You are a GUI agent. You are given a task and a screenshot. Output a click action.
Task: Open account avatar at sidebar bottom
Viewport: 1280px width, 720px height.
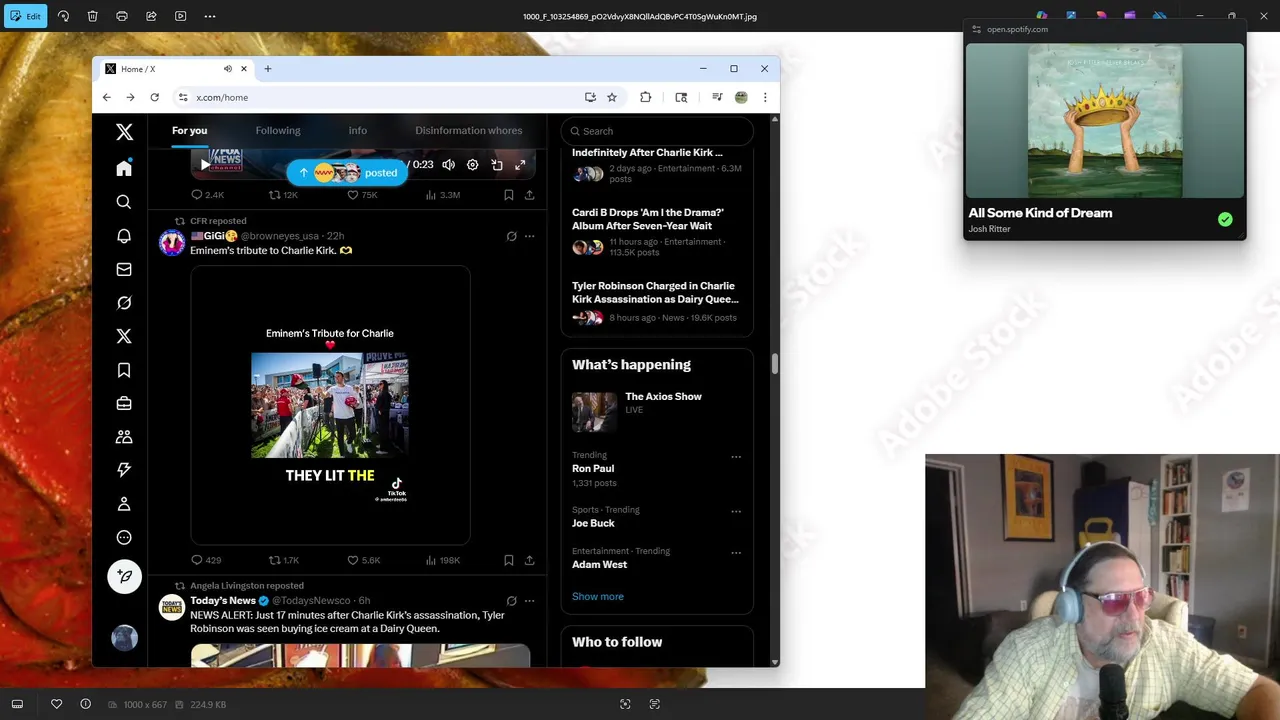coord(124,637)
